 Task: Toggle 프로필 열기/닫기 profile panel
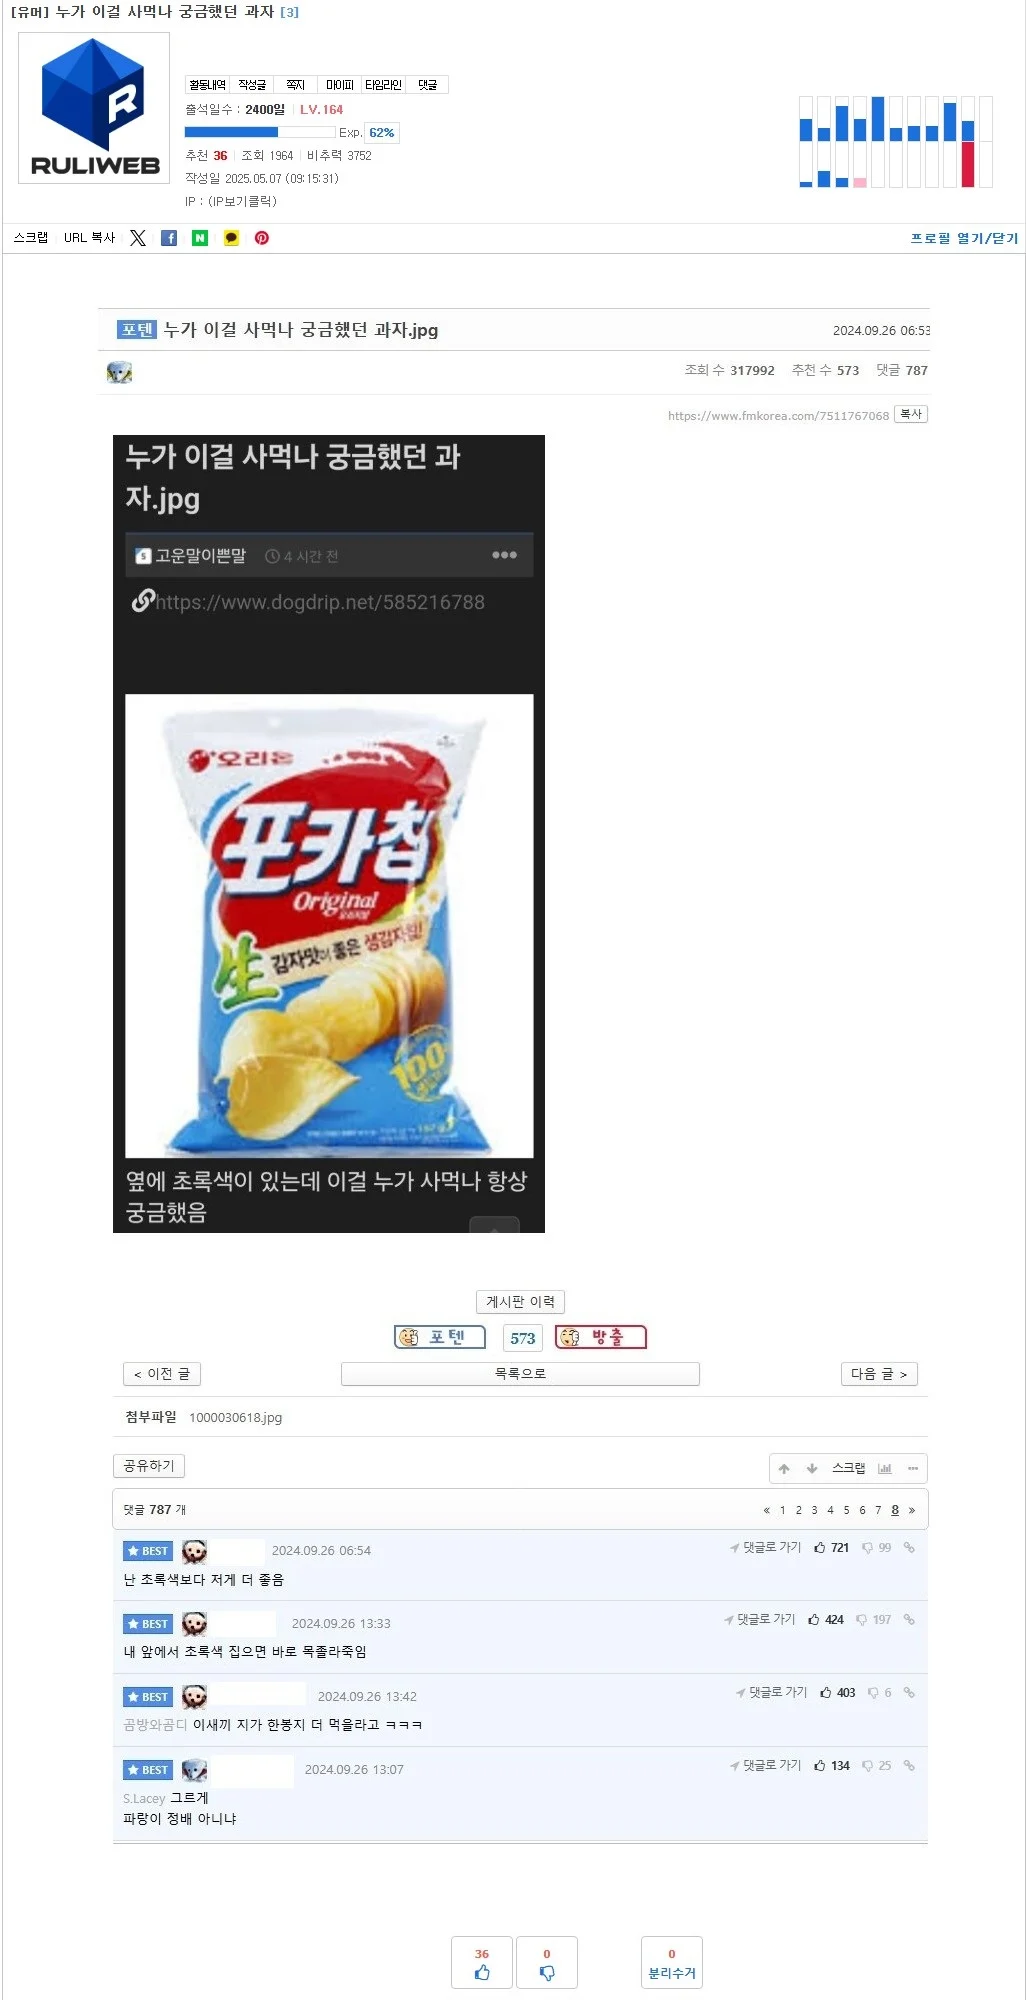point(964,238)
